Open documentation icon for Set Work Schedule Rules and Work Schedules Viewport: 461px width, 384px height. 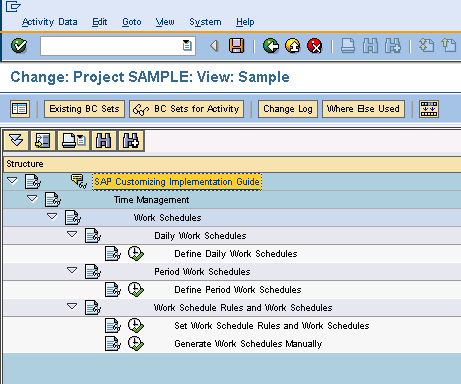[113, 326]
